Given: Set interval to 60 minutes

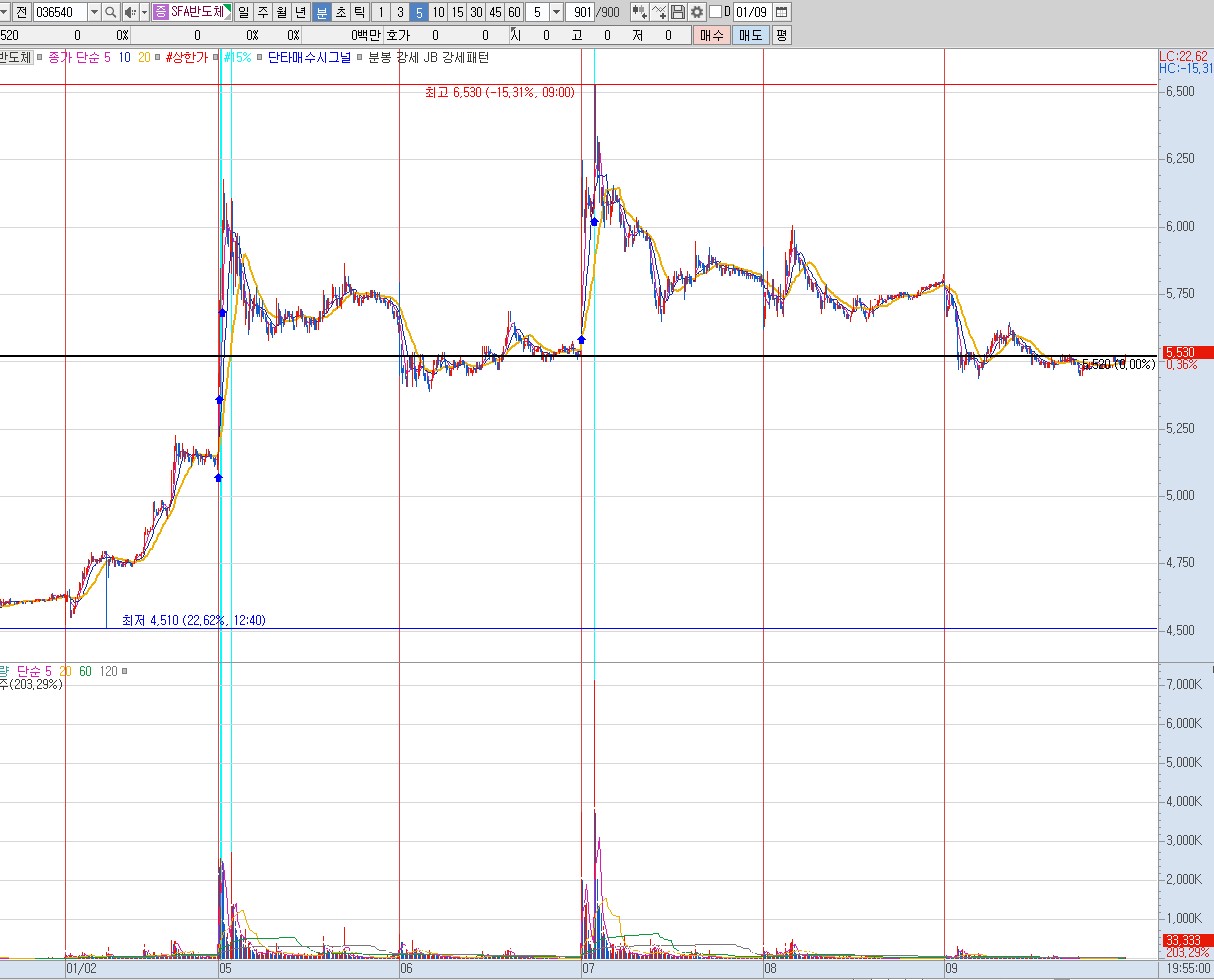Looking at the screenshot, I should [514, 12].
